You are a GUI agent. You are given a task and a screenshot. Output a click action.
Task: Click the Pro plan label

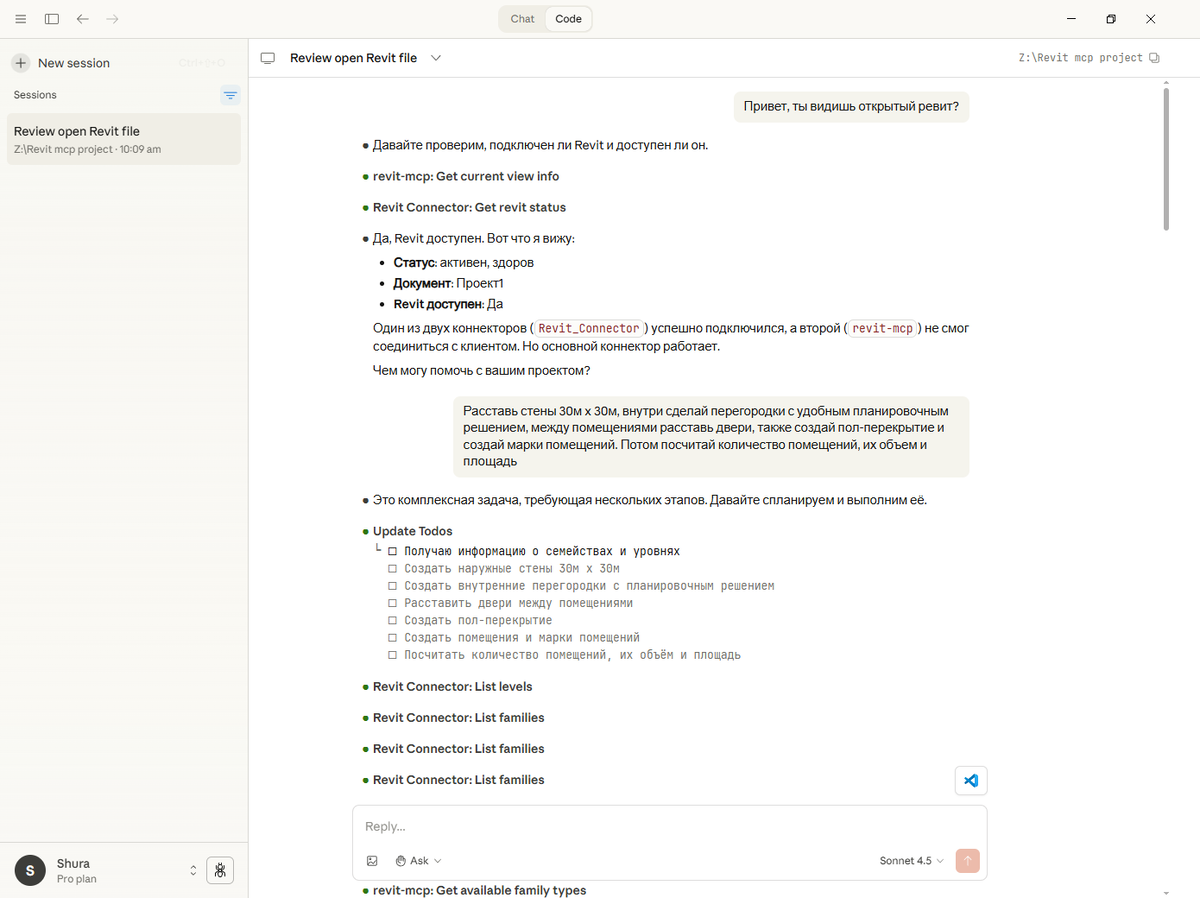pyautogui.click(x=77, y=879)
